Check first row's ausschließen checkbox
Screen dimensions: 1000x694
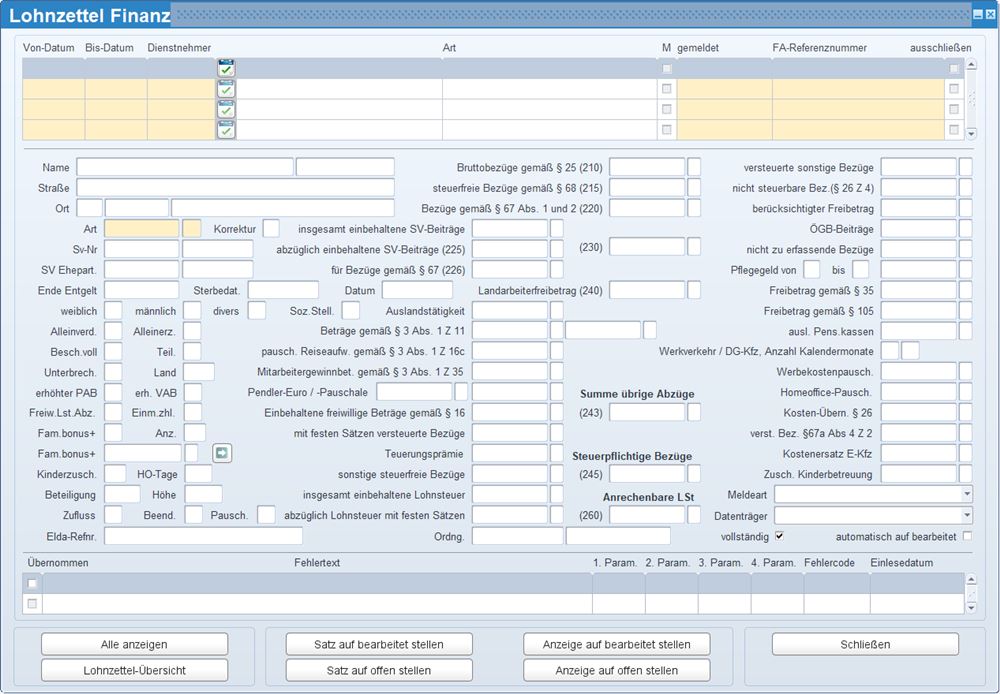point(954,68)
